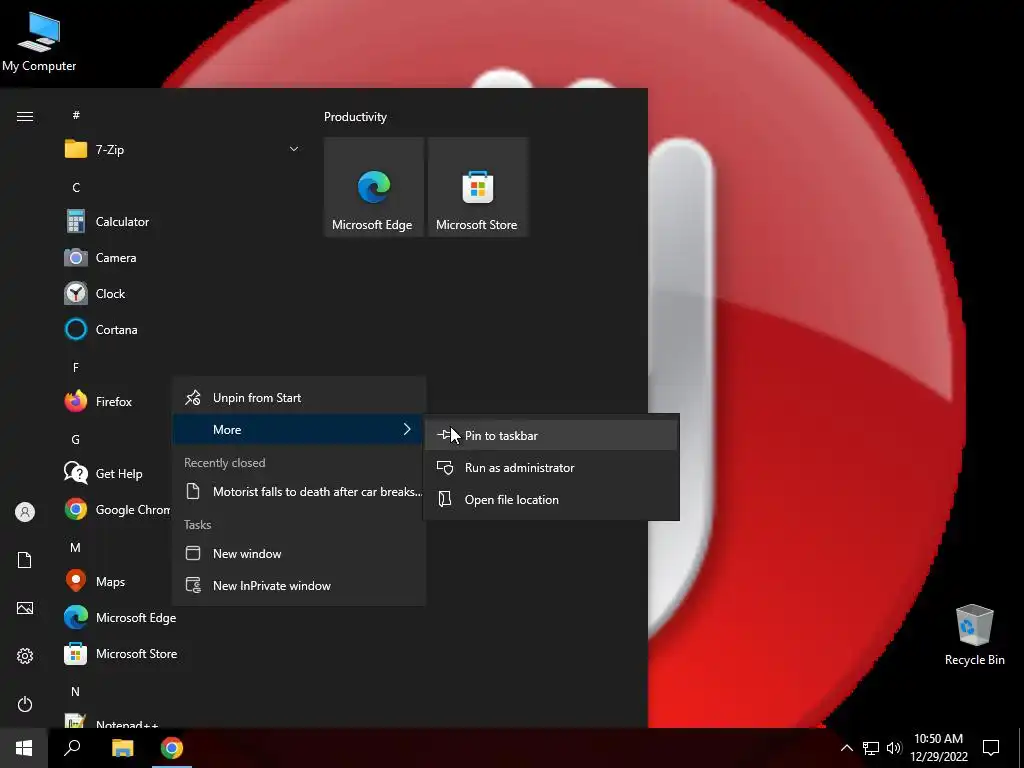
Task: Open Pictures from Start sidebar
Action: tap(25, 608)
